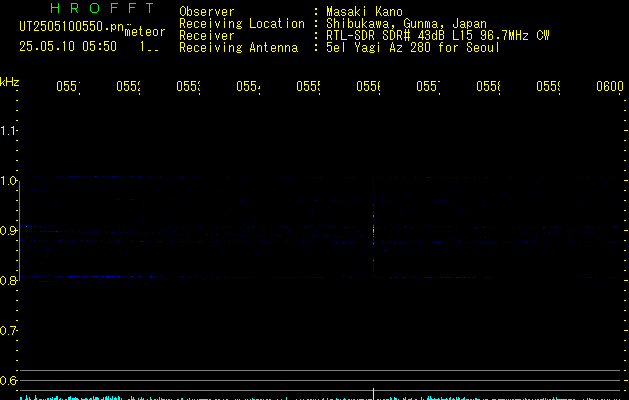
Task: Click the 0554 time axis label
Action: click(x=248, y=86)
